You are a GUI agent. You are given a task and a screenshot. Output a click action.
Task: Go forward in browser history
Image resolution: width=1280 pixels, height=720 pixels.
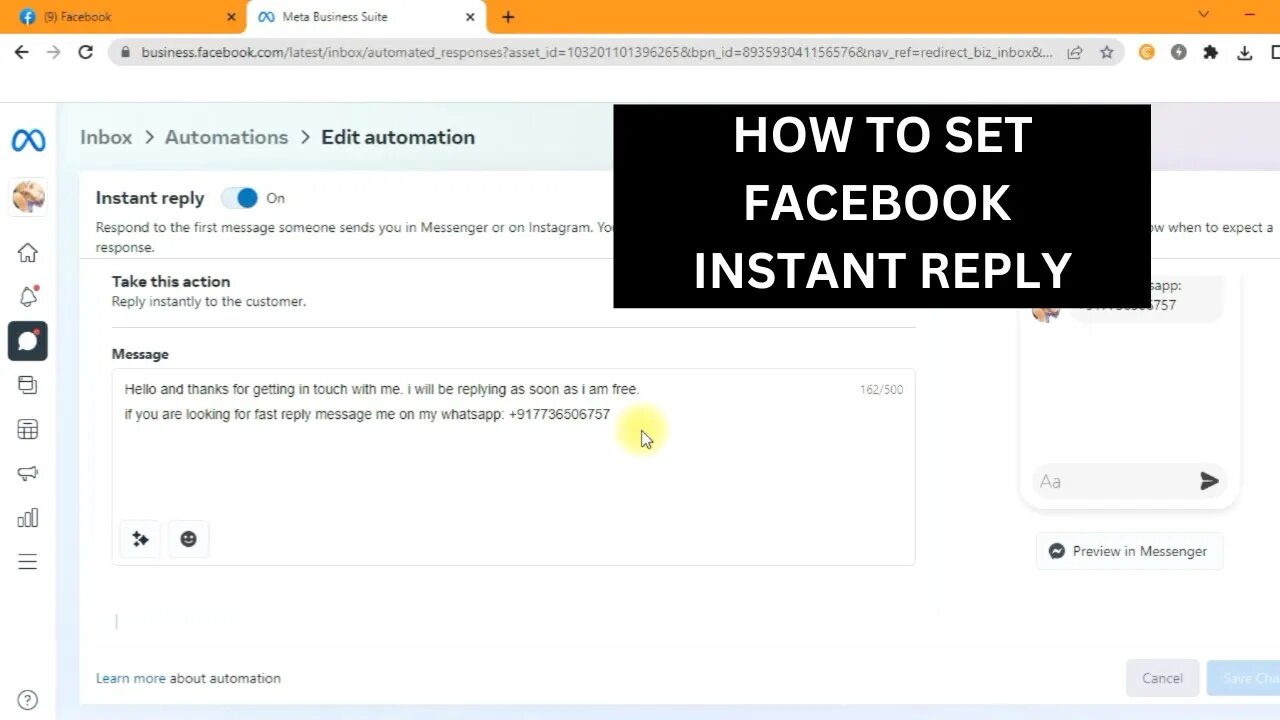(54, 52)
